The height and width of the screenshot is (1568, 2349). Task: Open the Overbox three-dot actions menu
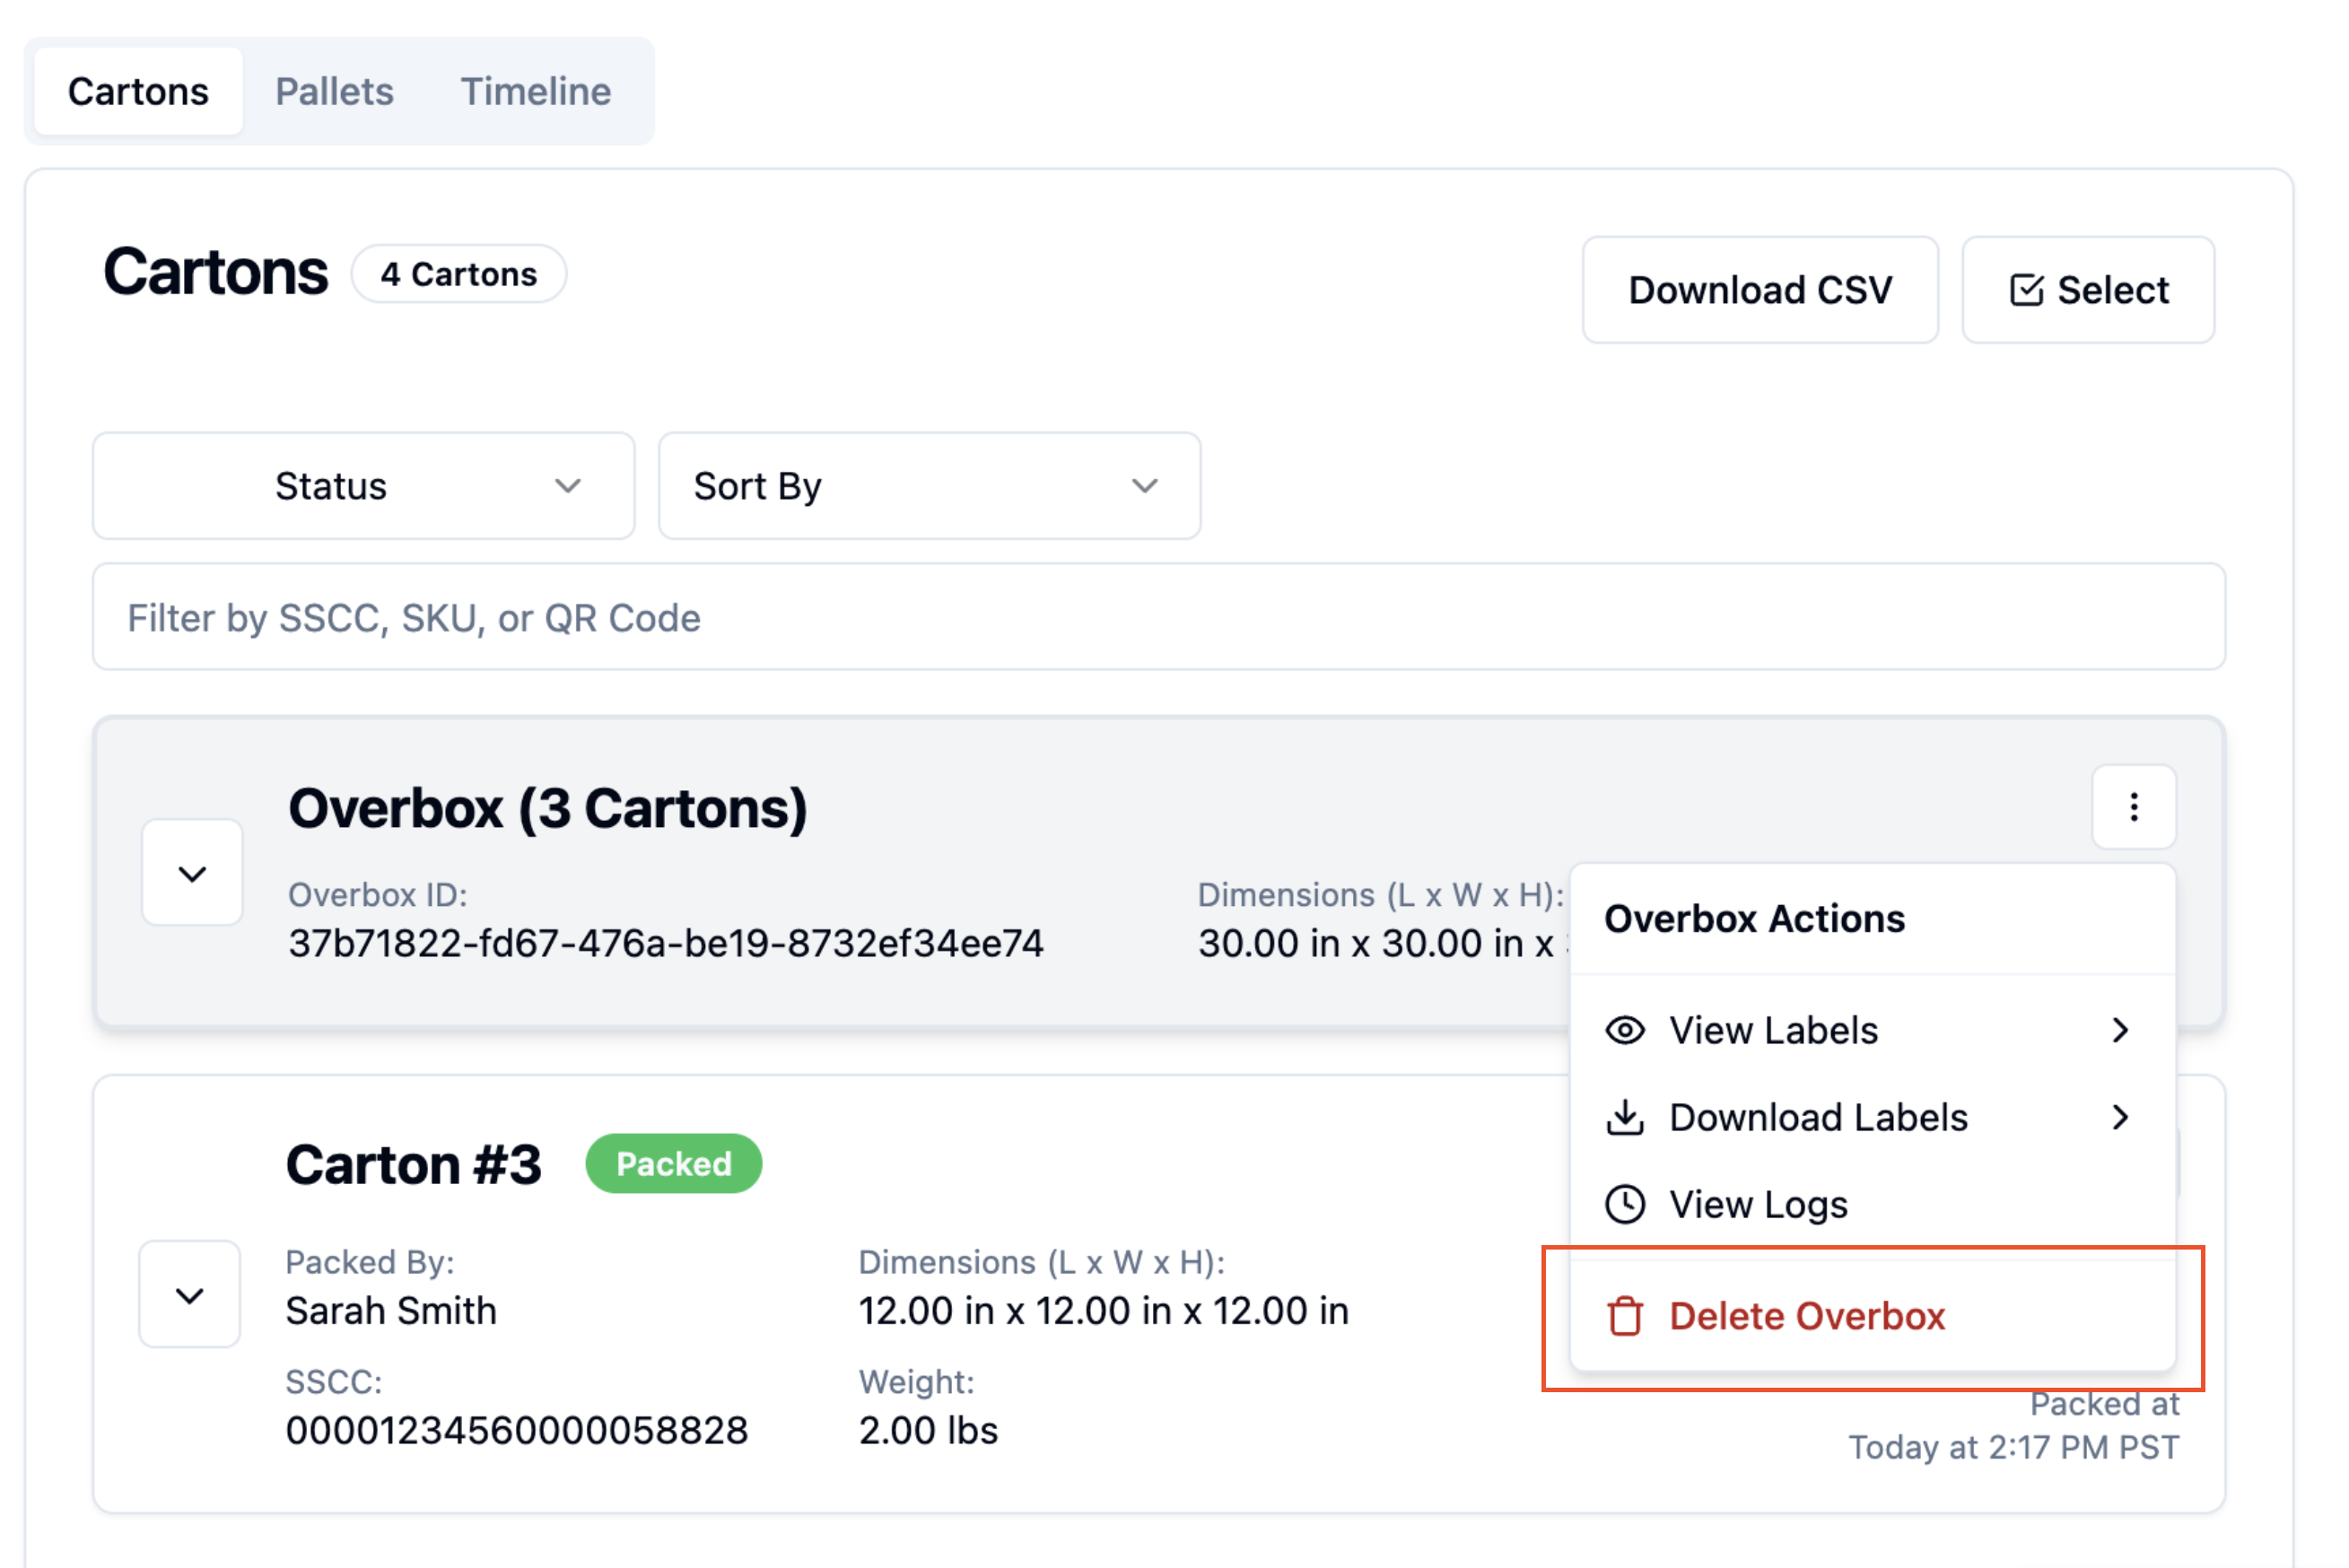pyautogui.click(x=2133, y=807)
